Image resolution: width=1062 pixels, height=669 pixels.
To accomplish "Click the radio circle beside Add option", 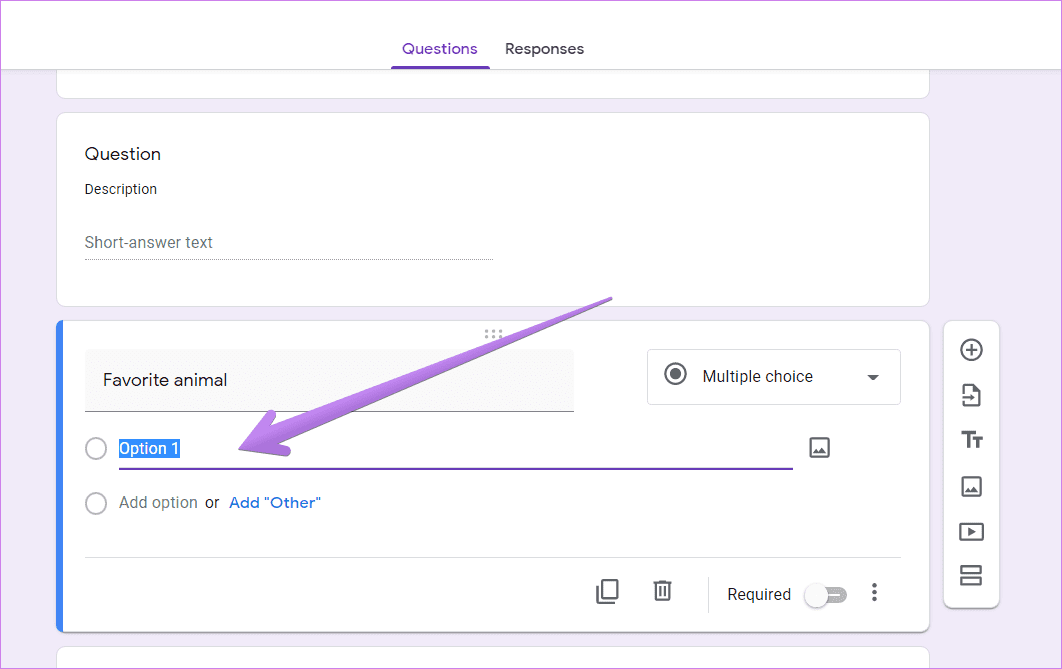I will tap(95, 503).
